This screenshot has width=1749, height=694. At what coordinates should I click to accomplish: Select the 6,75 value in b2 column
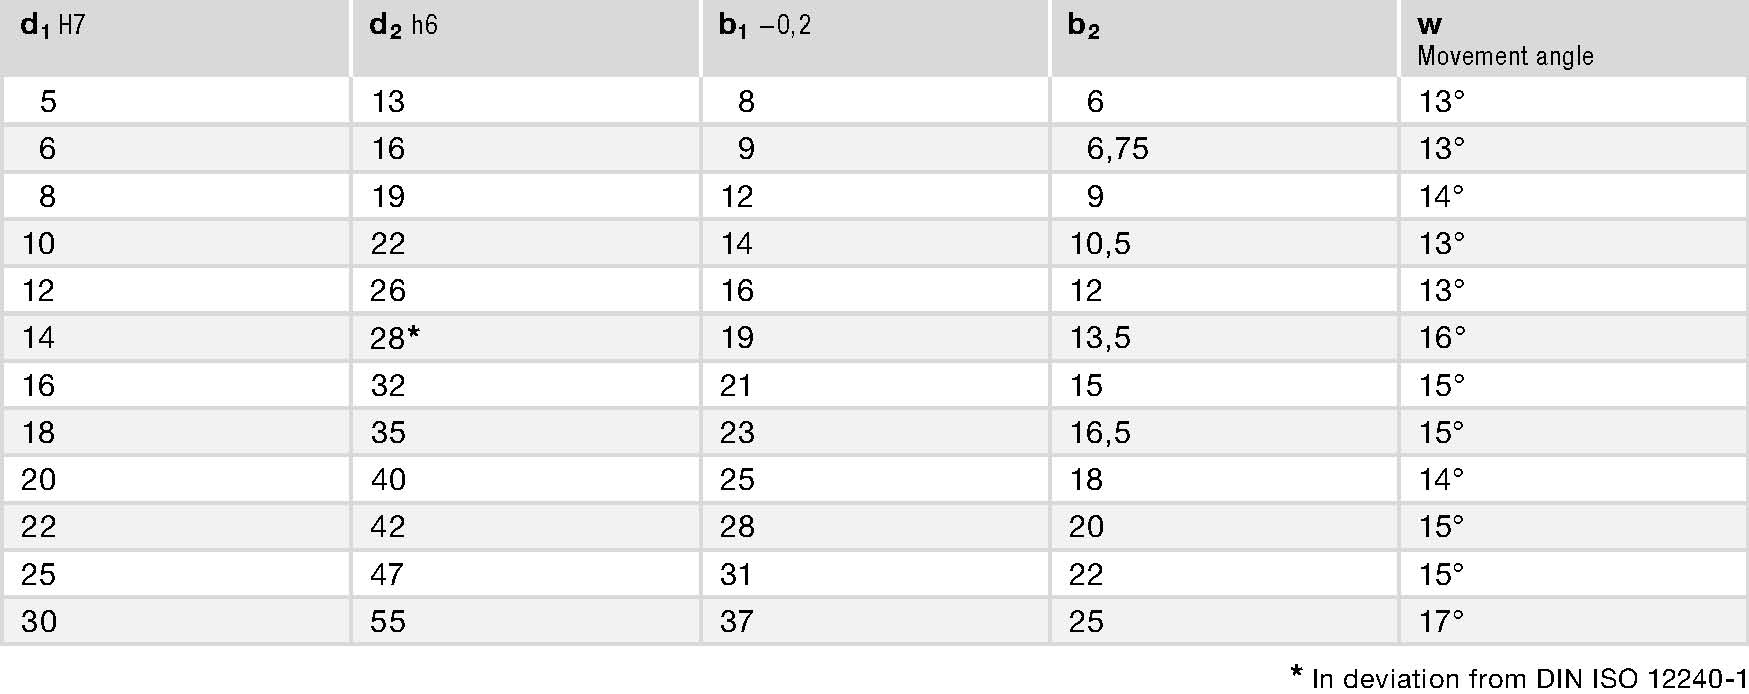click(1118, 149)
